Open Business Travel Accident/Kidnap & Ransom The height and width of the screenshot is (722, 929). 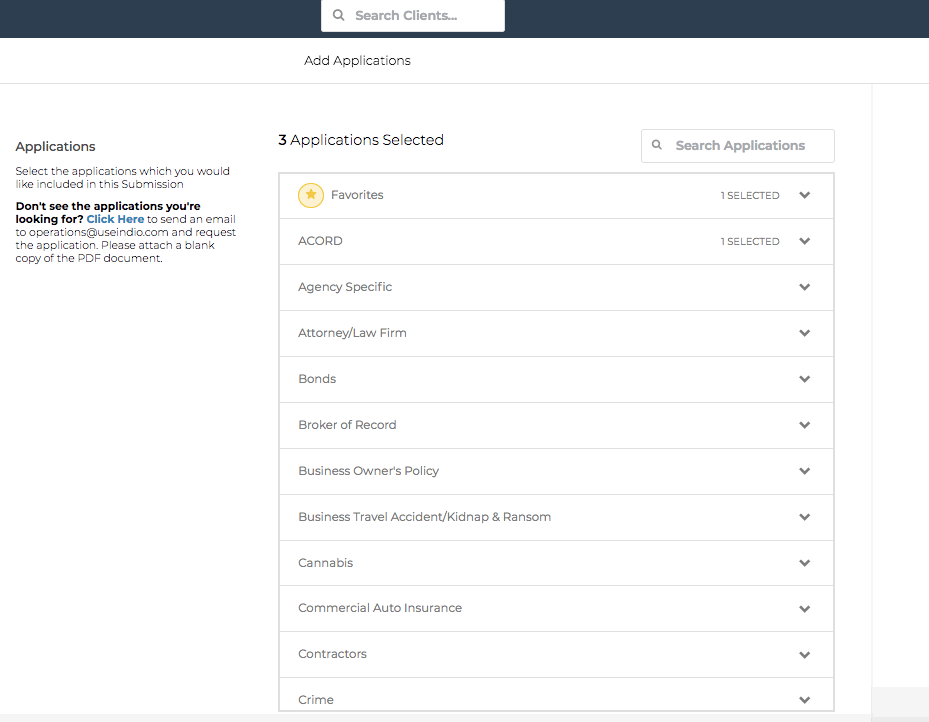[x=424, y=517]
